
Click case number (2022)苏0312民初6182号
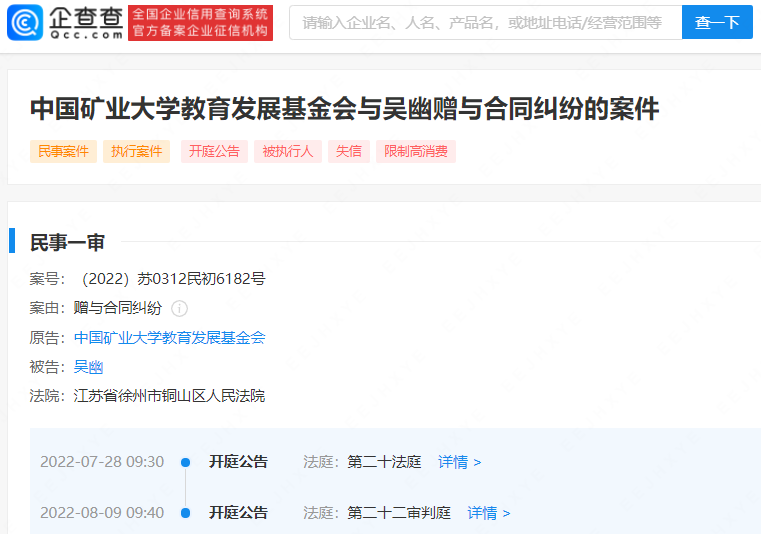(173, 279)
